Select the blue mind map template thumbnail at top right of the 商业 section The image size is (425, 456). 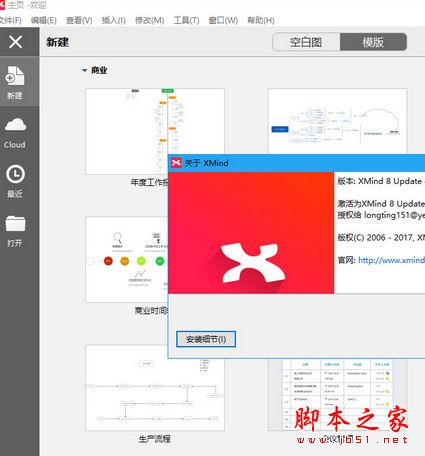coord(337,121)
